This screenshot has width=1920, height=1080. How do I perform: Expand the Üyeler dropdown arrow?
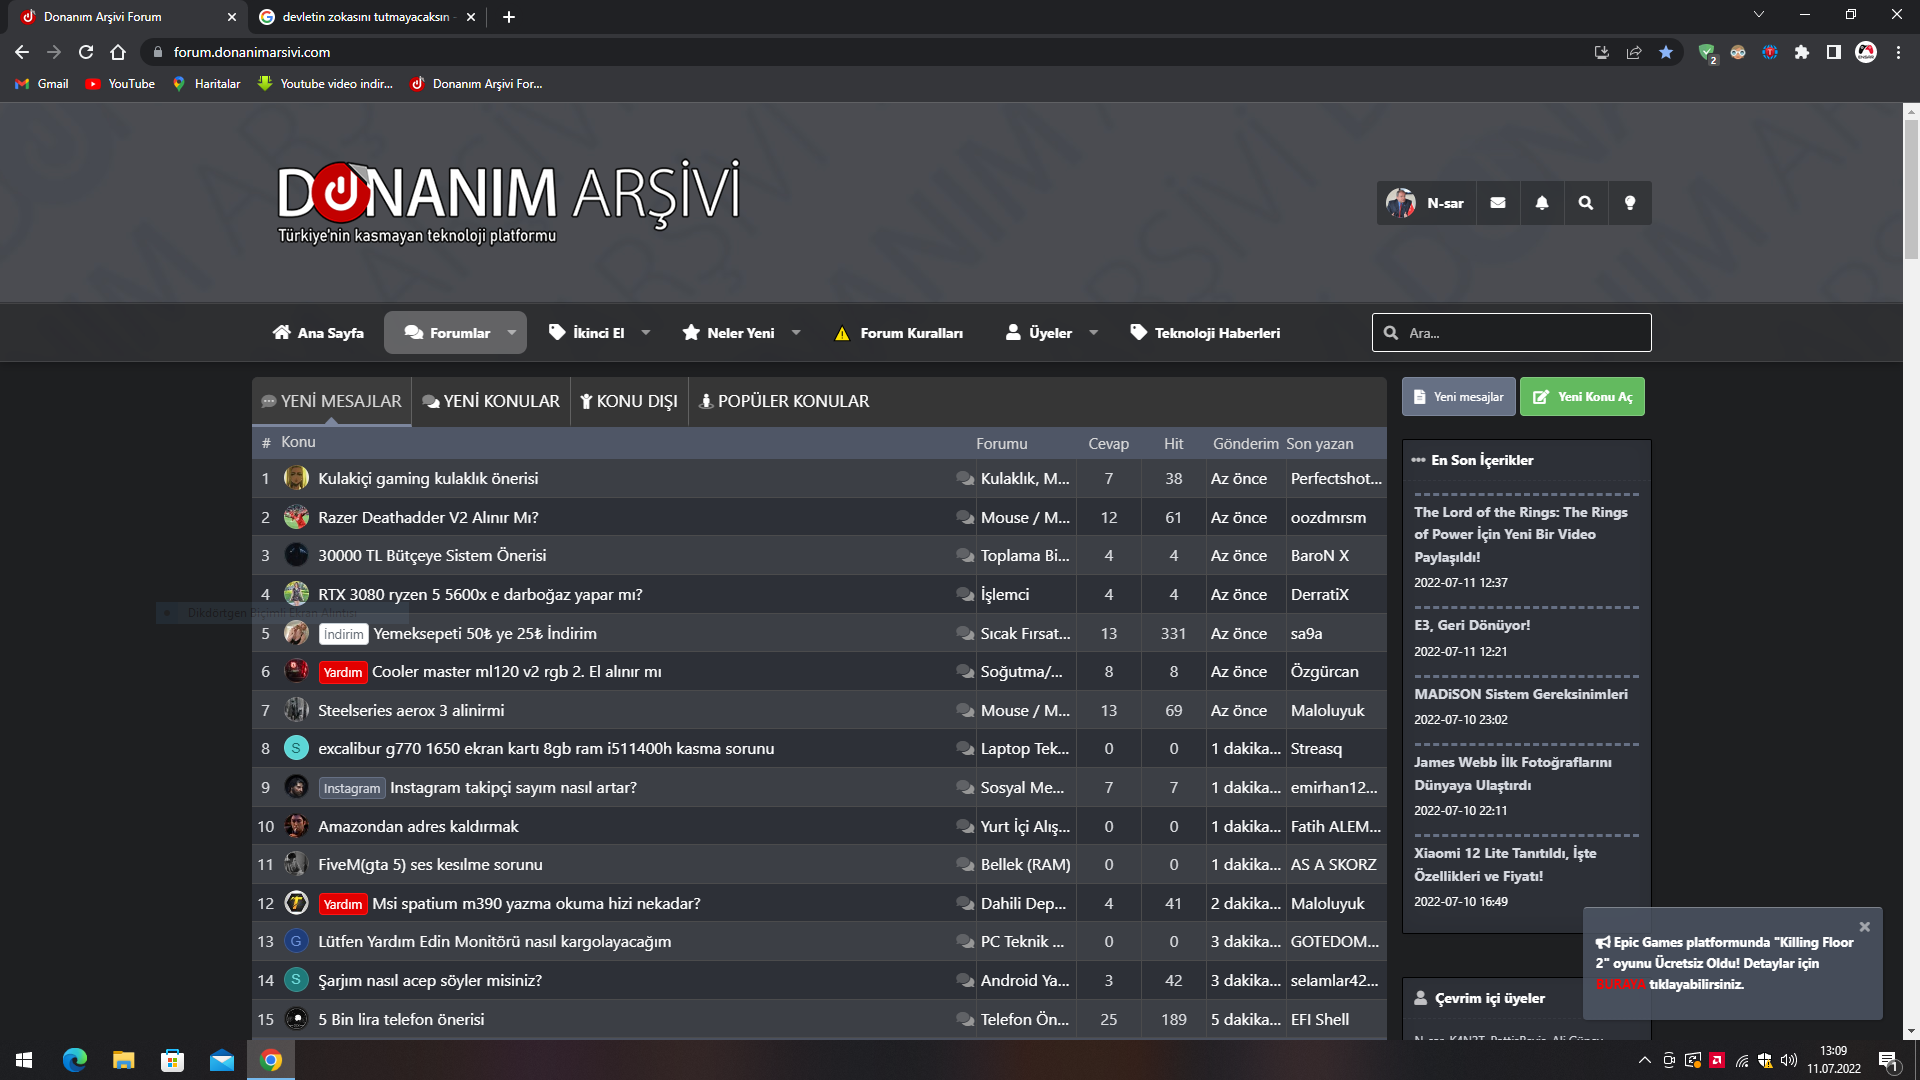point(1093,333)
